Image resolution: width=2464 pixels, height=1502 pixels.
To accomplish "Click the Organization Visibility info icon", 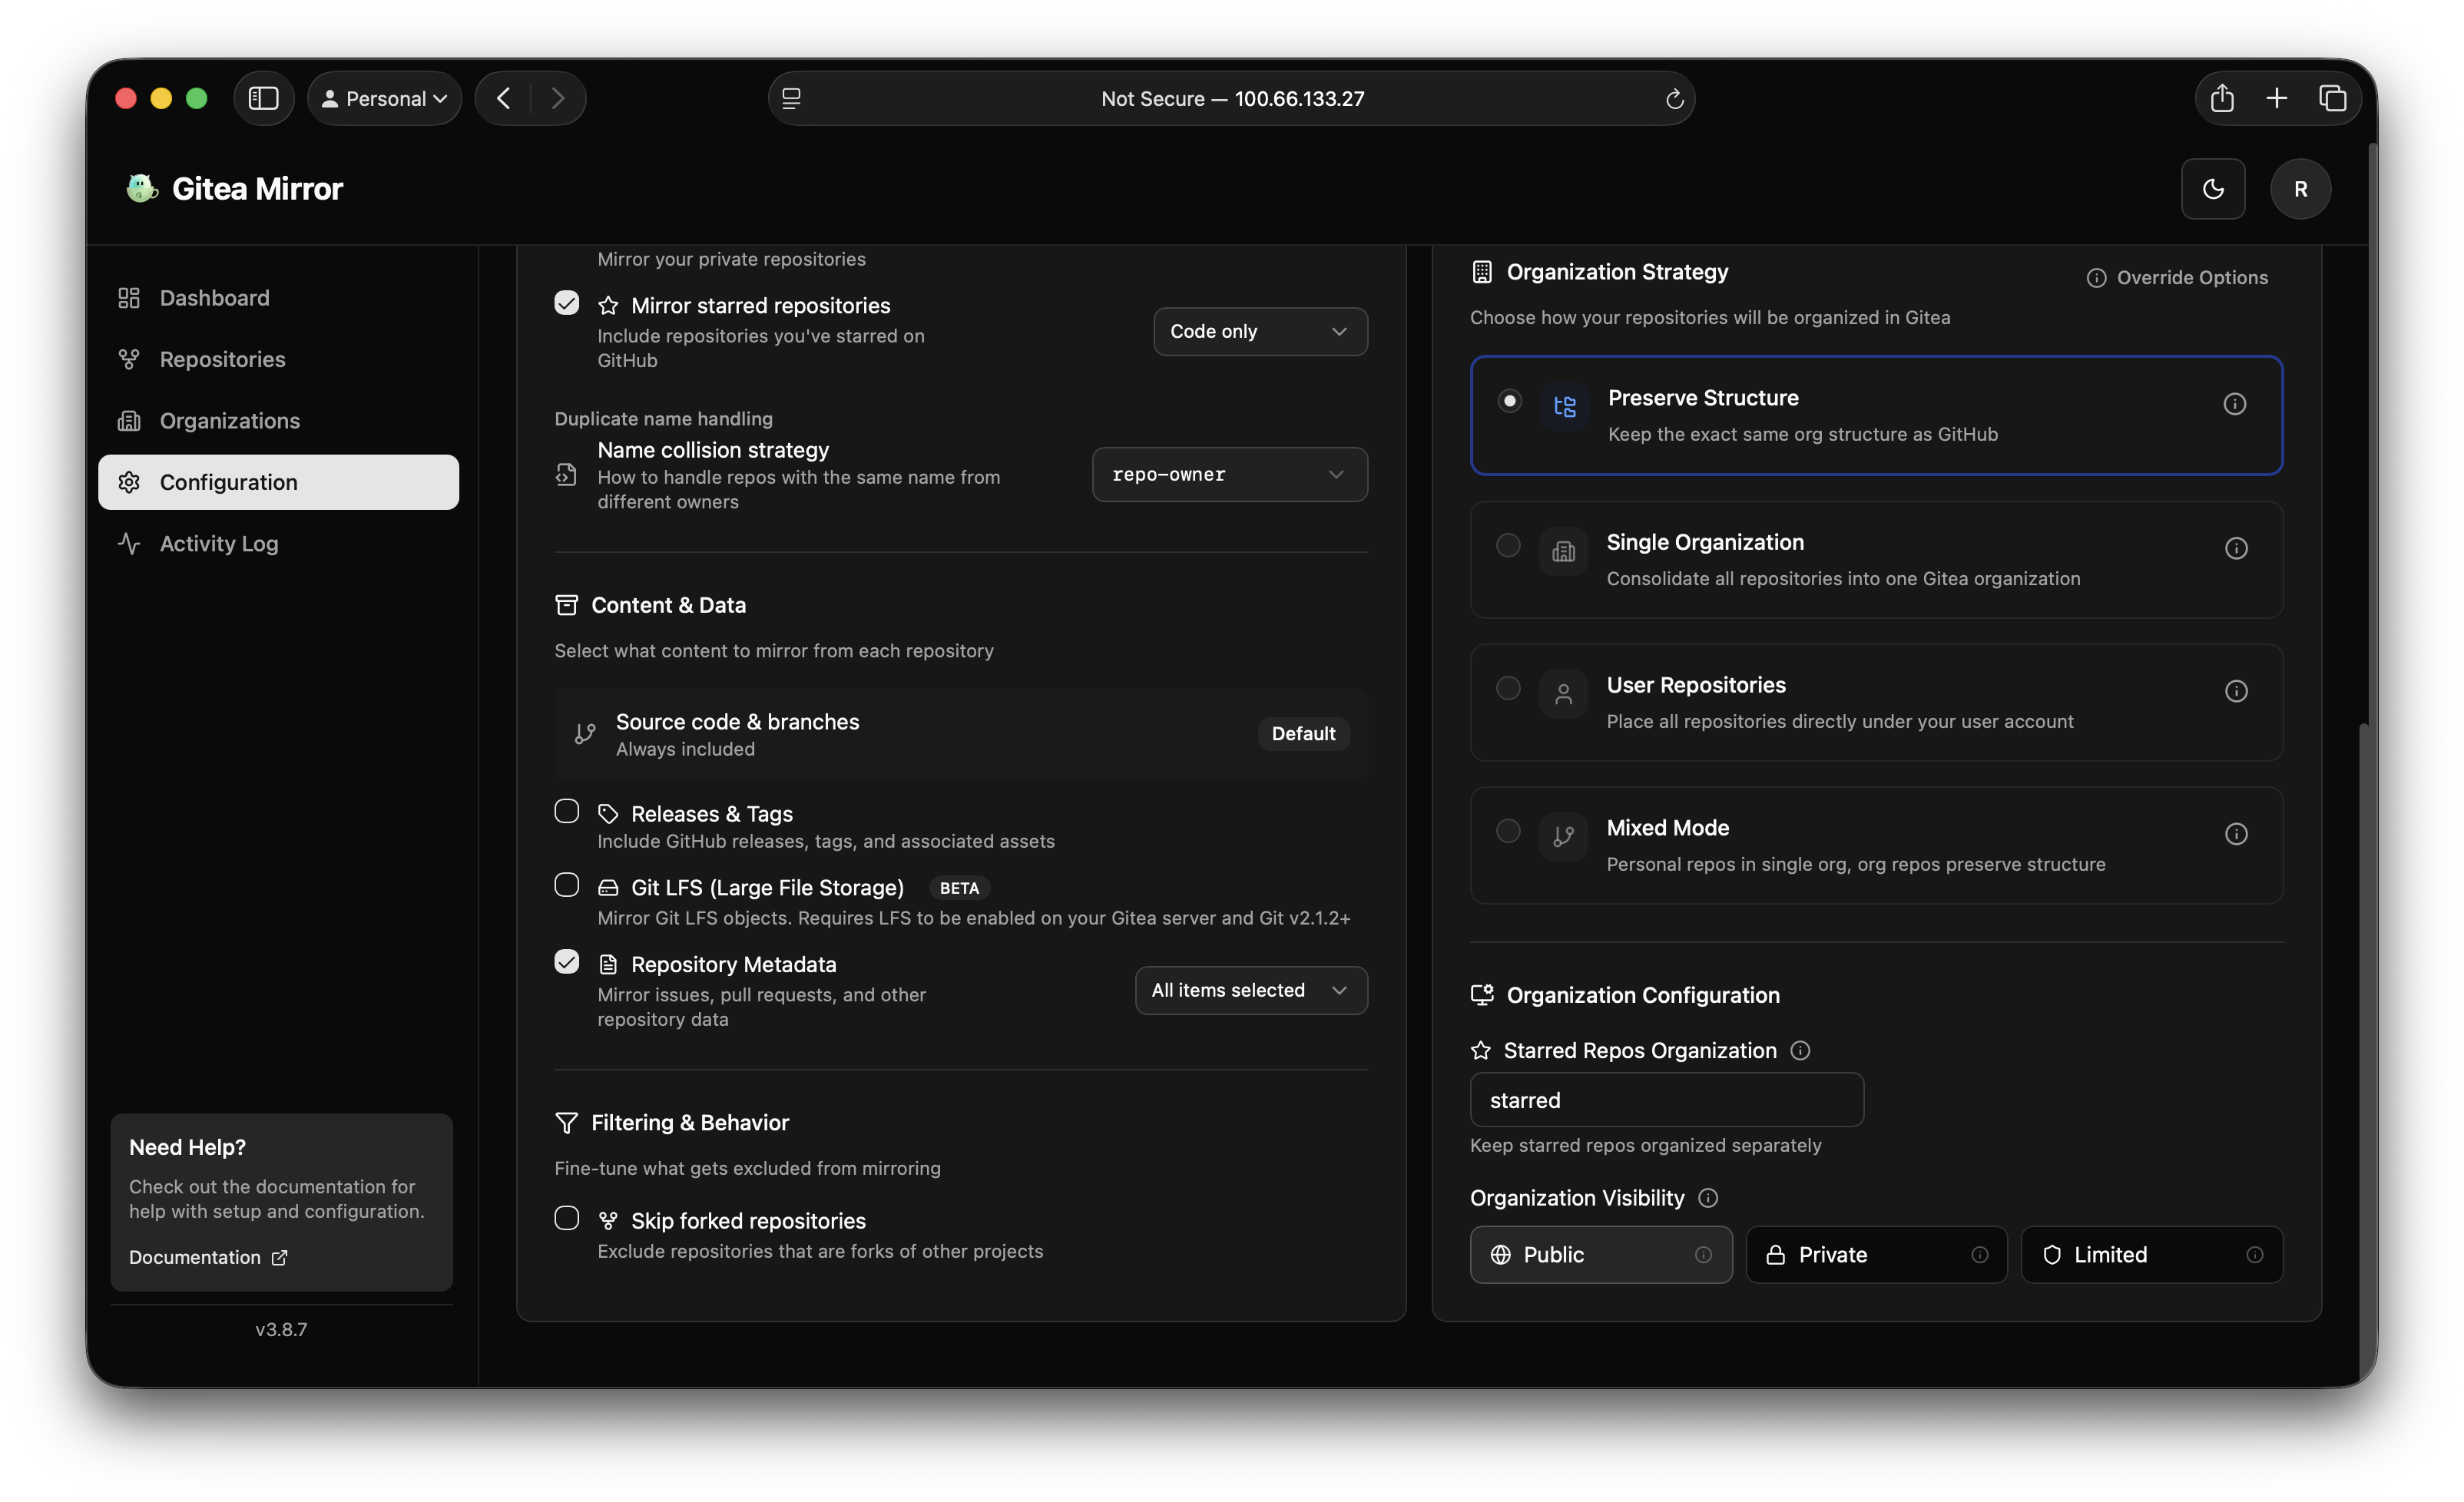I will pyautogui.click(x=1708, y=1198).
